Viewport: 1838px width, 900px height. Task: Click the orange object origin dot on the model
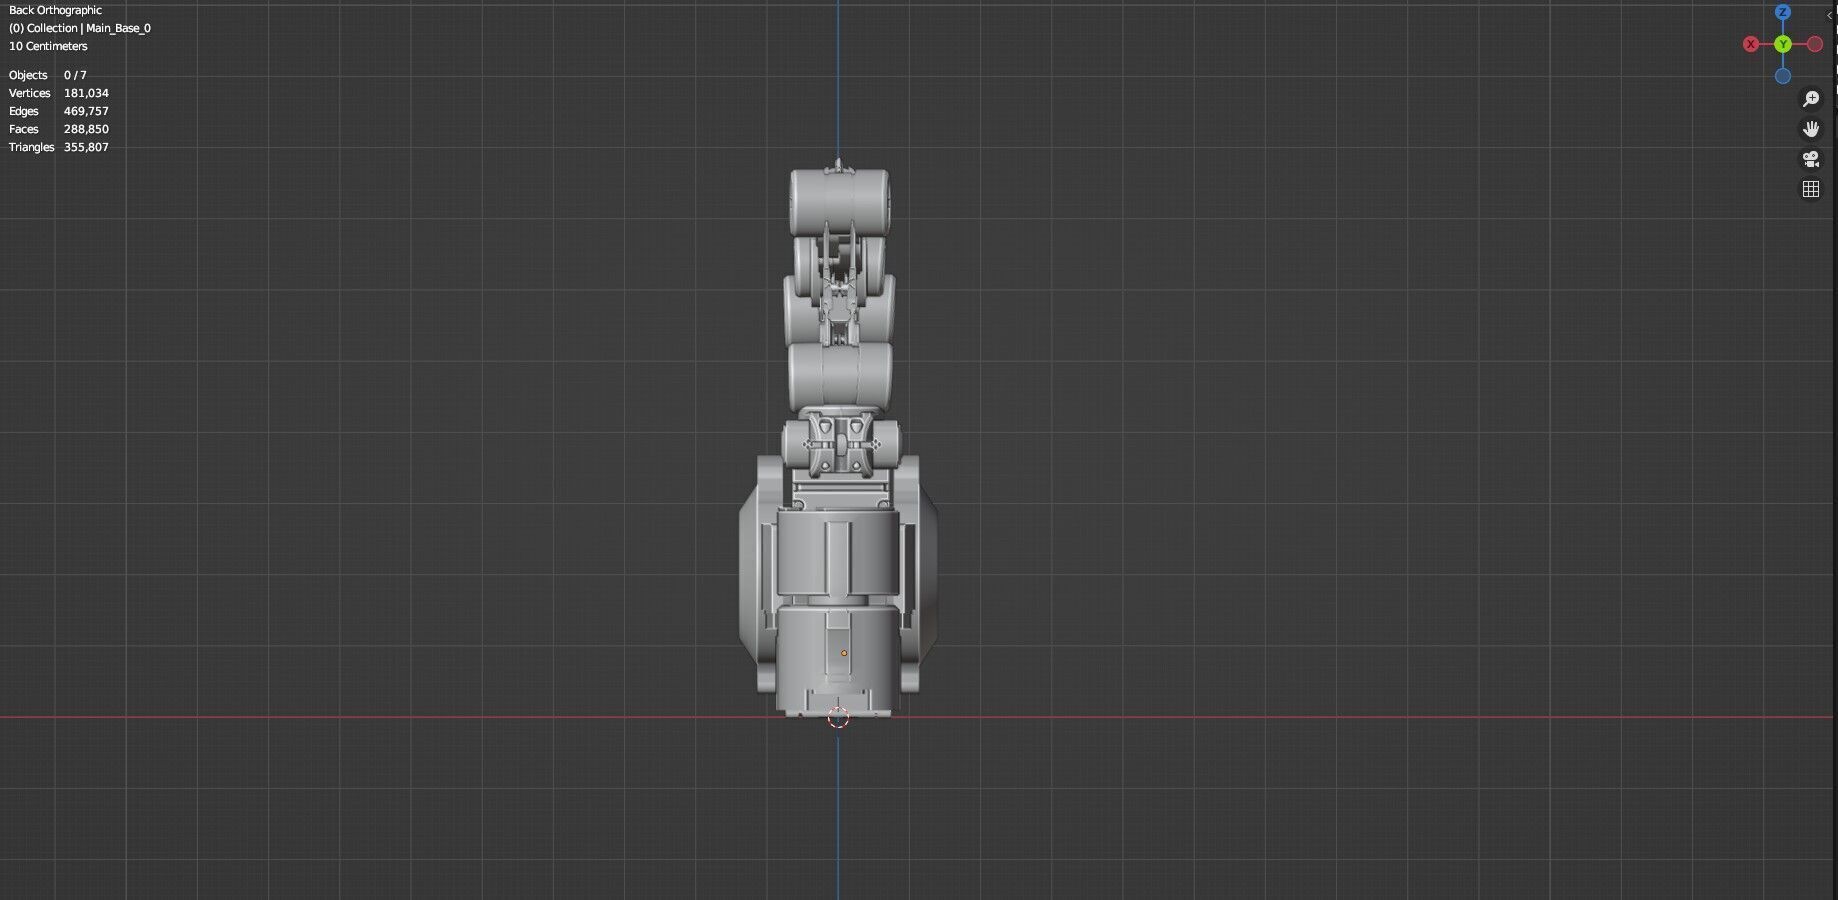[844, 653]
